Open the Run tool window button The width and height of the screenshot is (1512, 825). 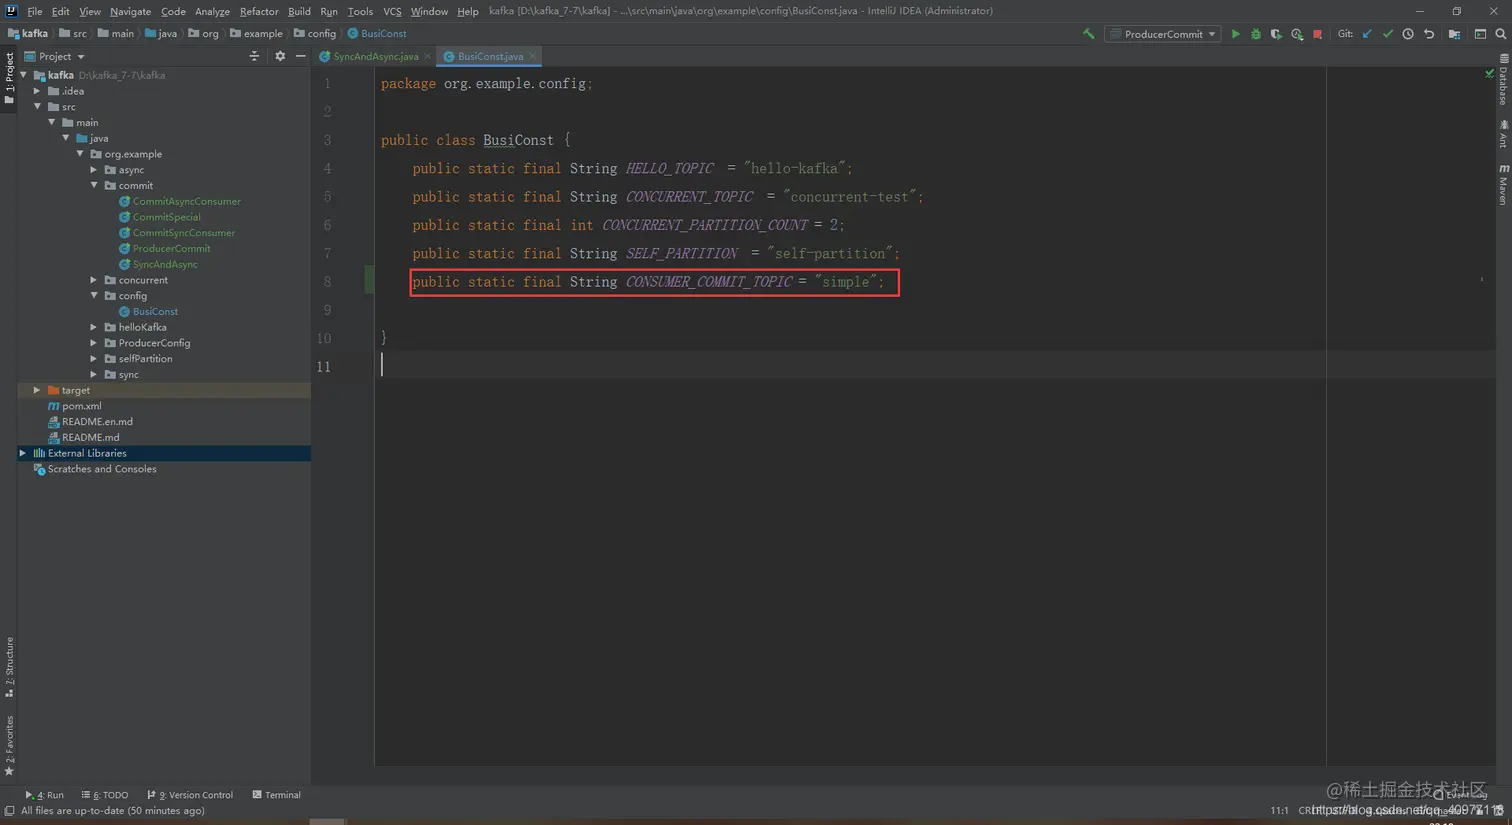45,795
